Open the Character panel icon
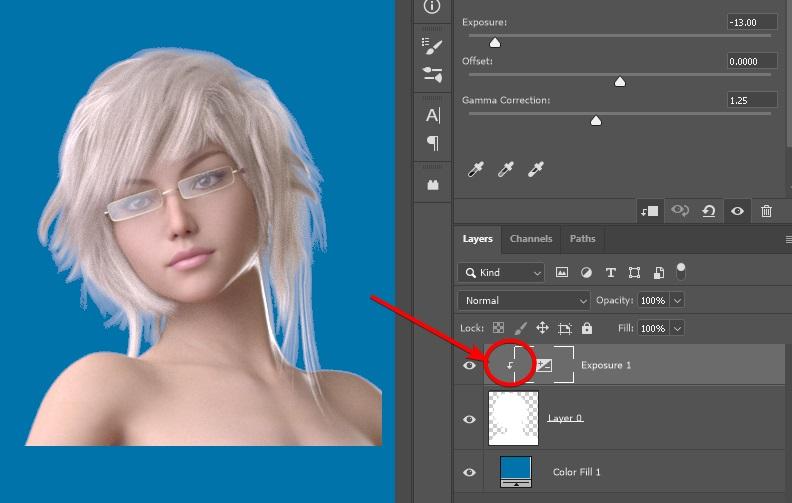Viewport: 792px width, 503px height. point(432,115)
